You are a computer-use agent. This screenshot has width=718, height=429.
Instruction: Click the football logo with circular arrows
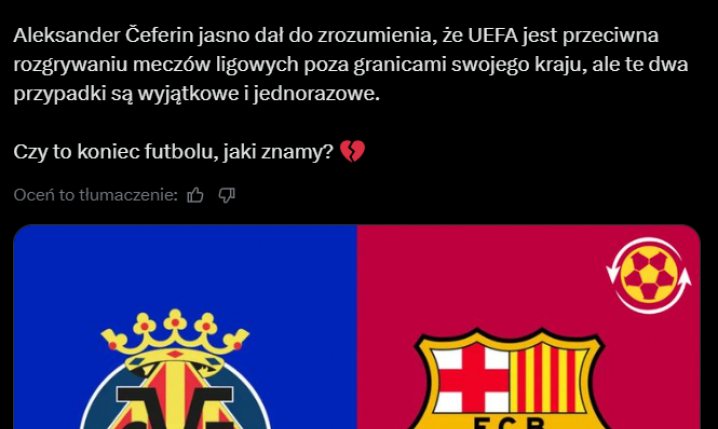649,275
